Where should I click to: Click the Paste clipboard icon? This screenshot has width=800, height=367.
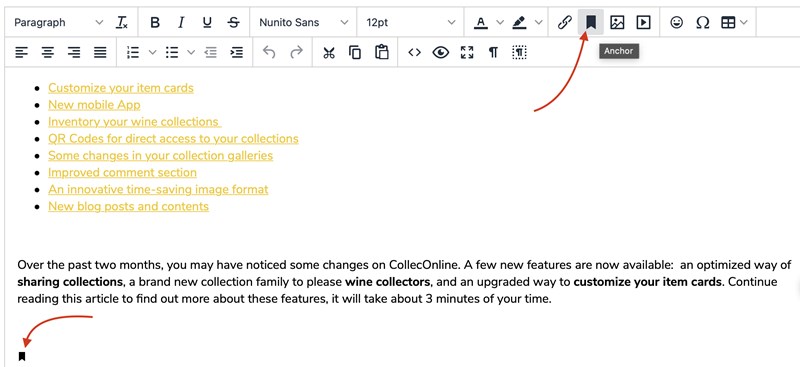point(382,52)
